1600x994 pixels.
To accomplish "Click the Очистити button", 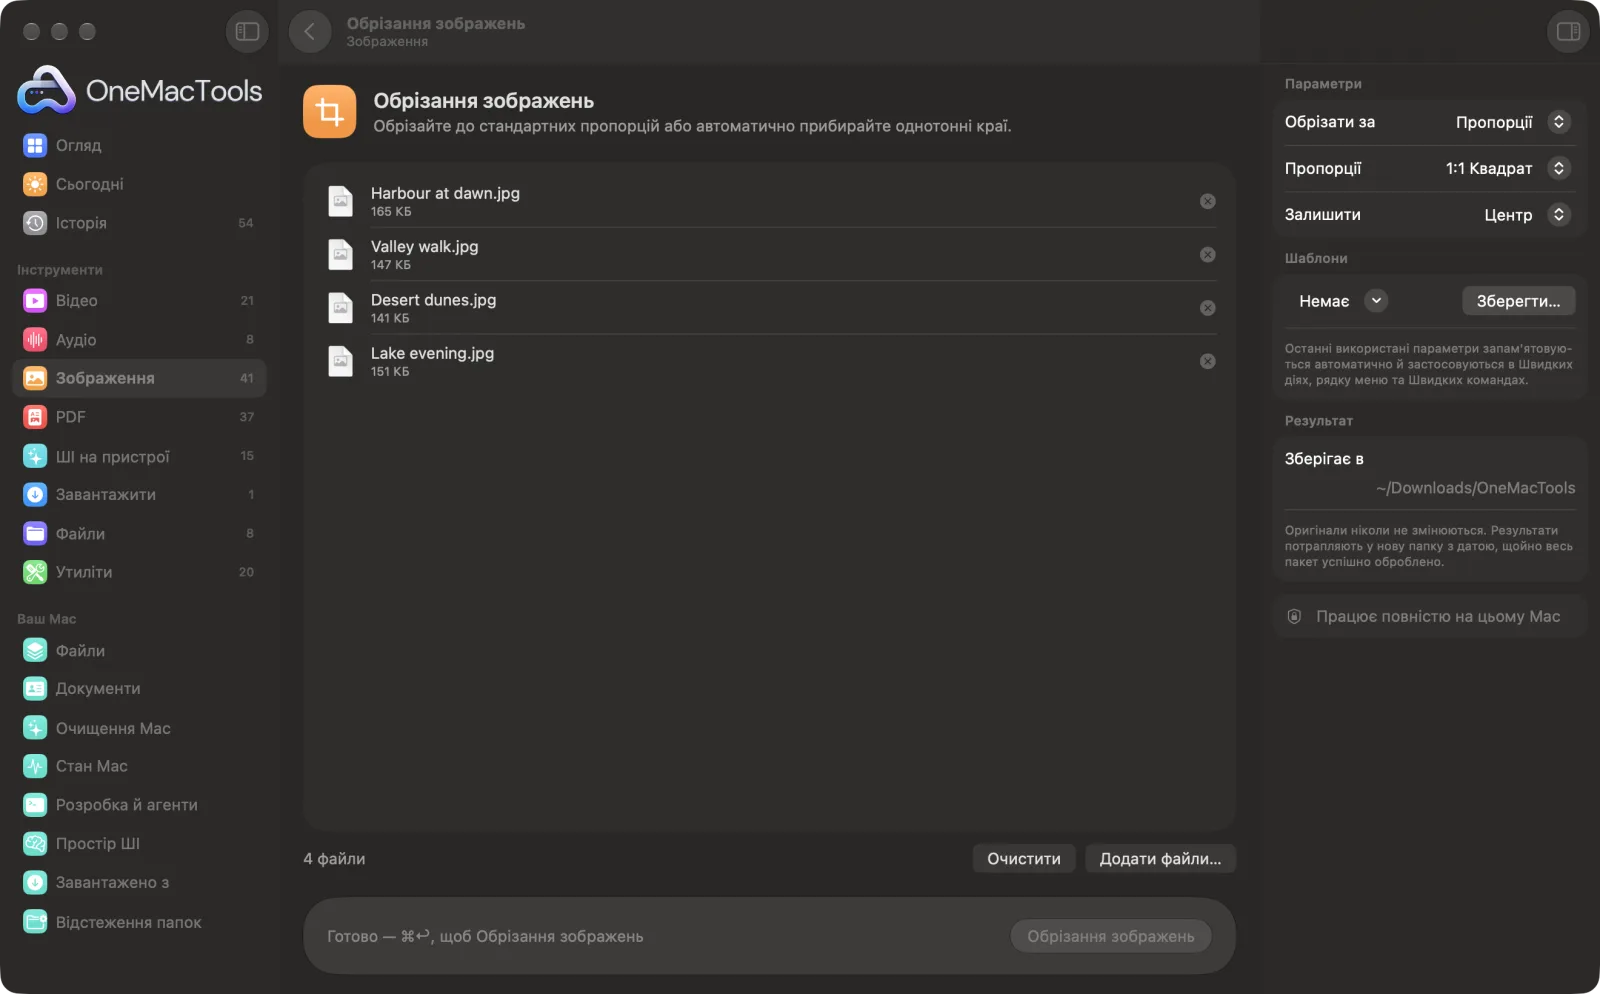I will [1024, 858].
